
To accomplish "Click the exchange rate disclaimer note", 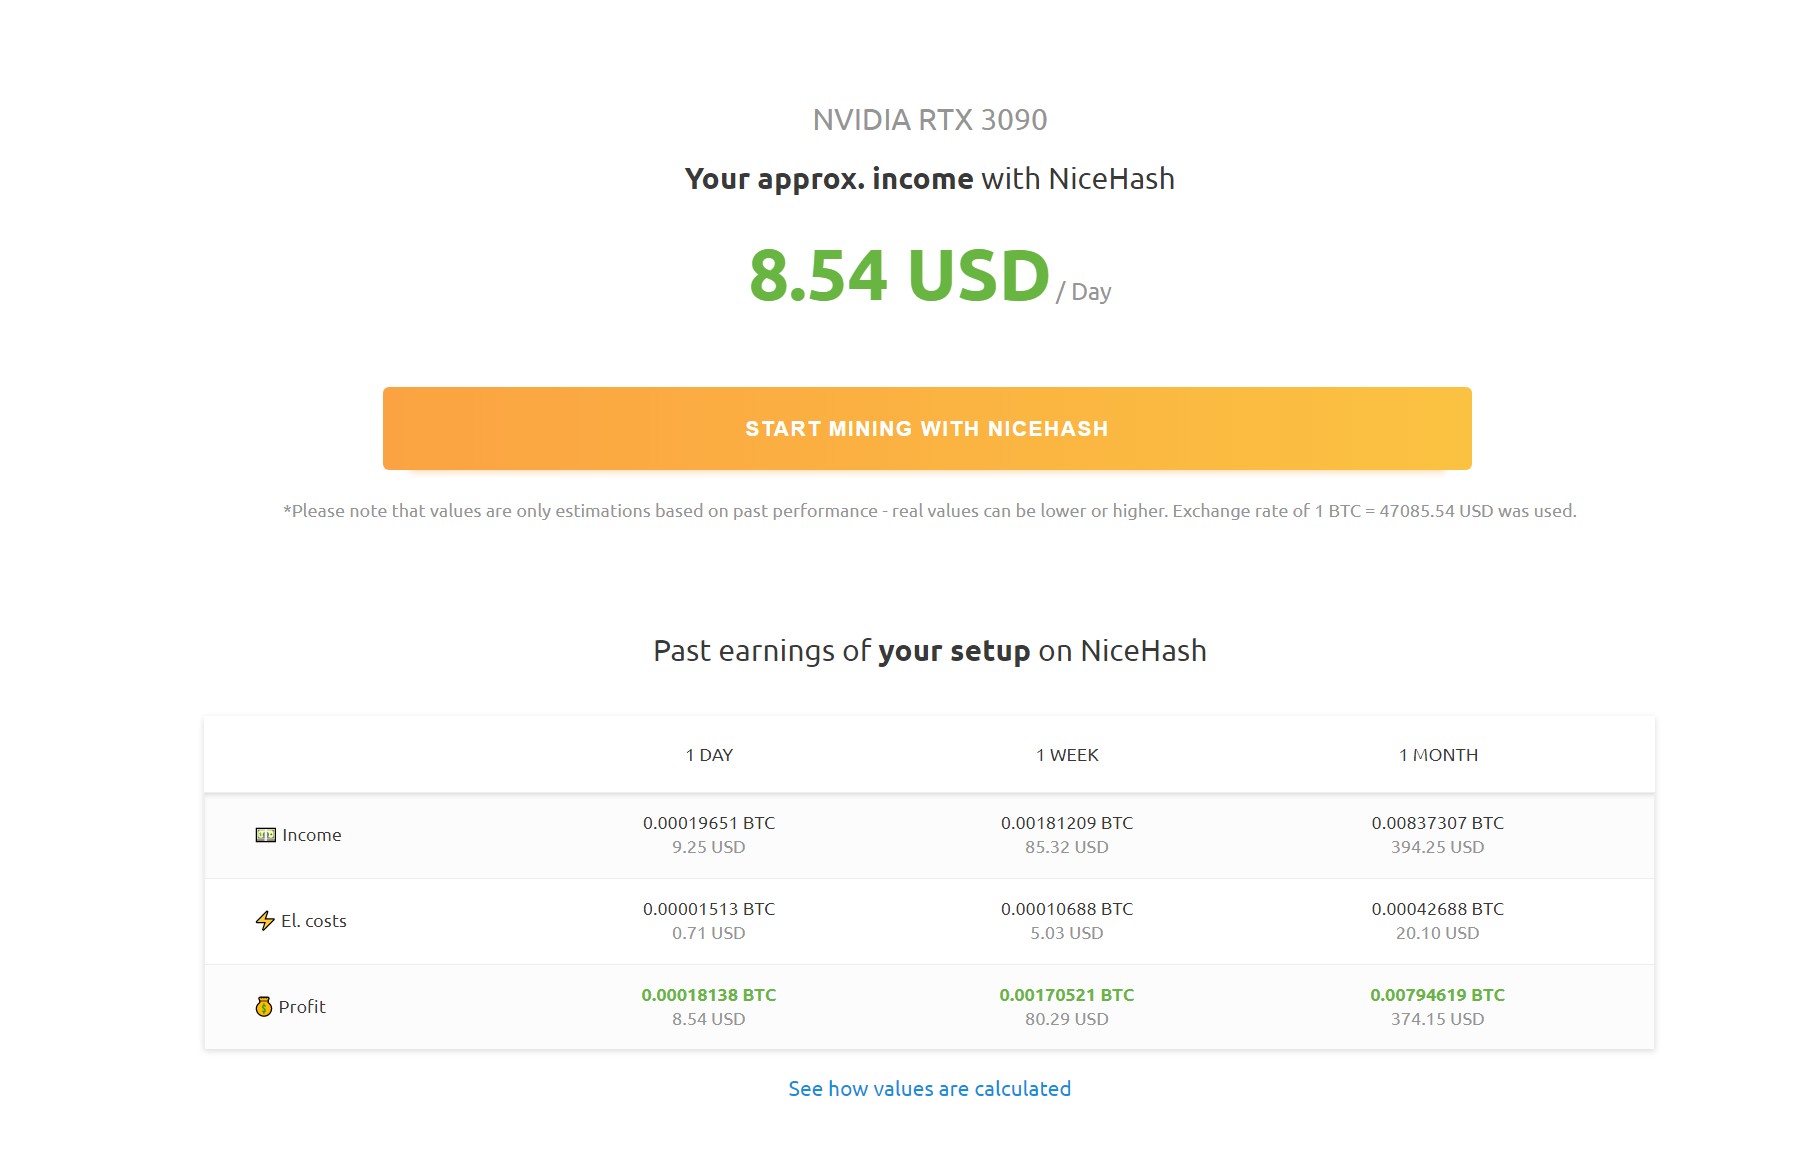I will (x=929, y=511).
